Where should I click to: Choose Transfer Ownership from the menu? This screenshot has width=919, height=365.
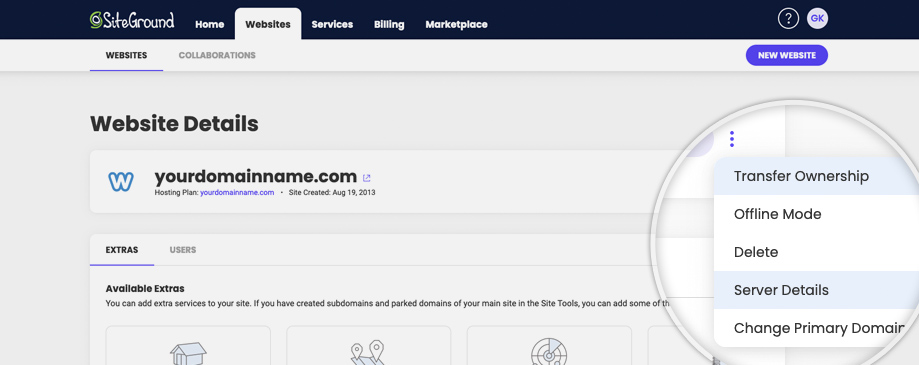[x=816, y=176]
